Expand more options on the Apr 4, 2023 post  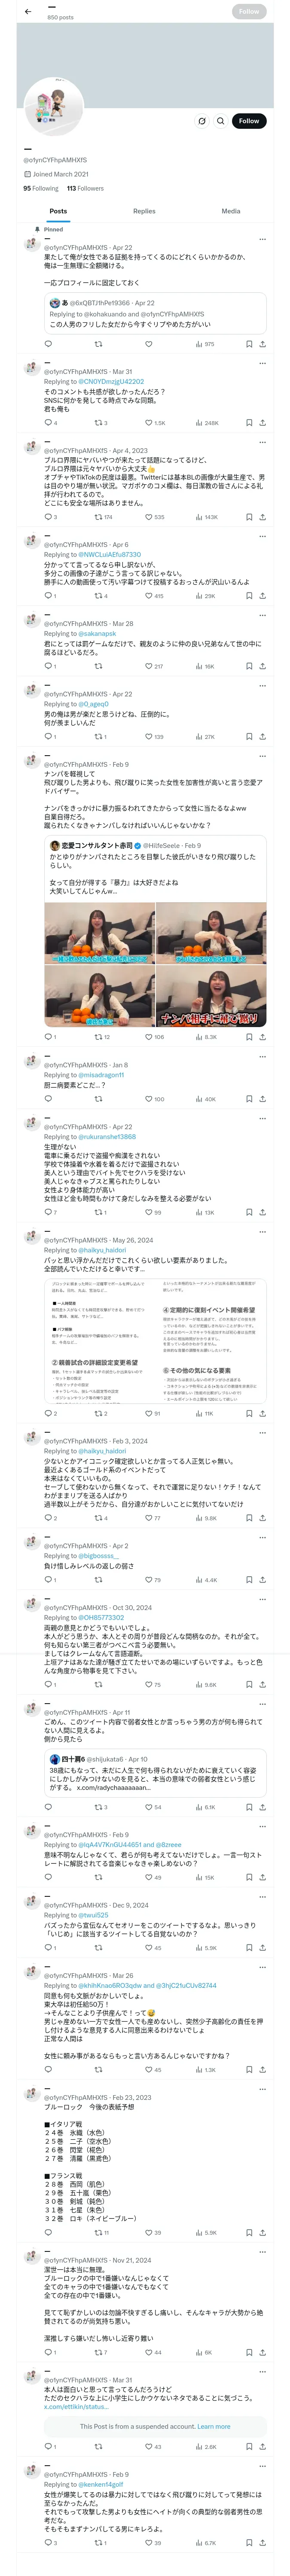[x=262, y=443]
